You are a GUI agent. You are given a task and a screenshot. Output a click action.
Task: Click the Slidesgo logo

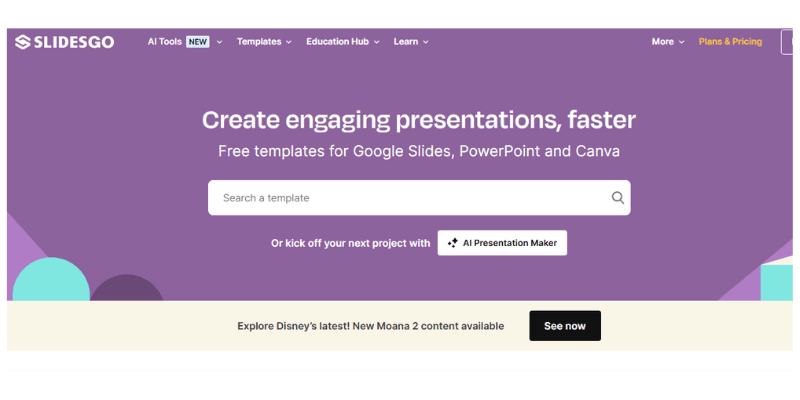pyautogui.click(x=64, y=42)
